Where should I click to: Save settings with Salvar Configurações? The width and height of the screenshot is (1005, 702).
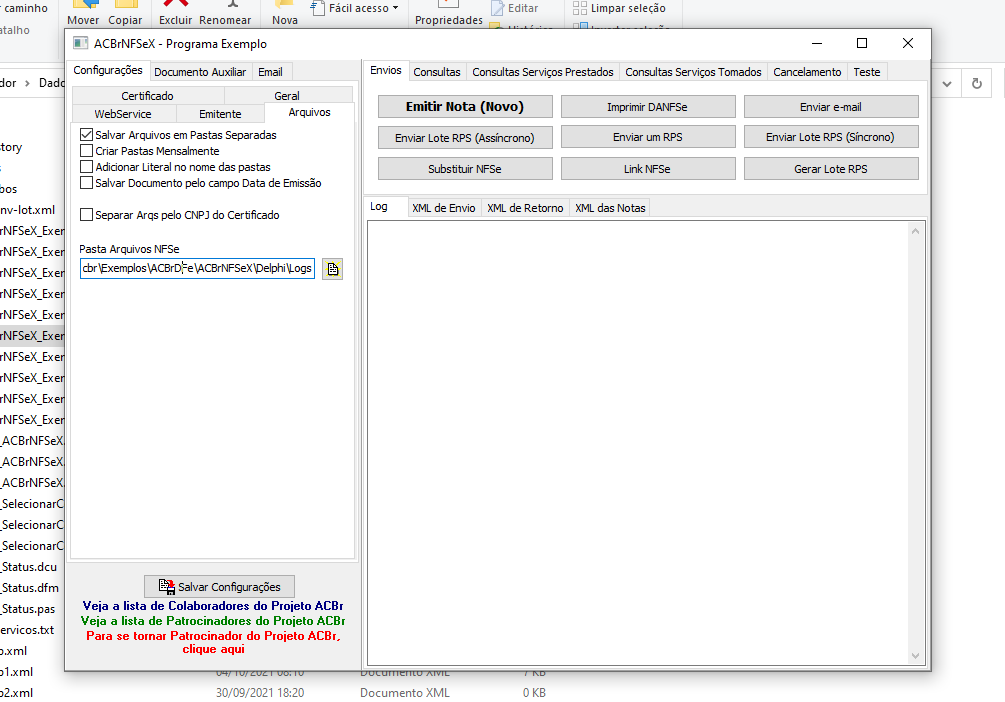[x=219, y=587]
